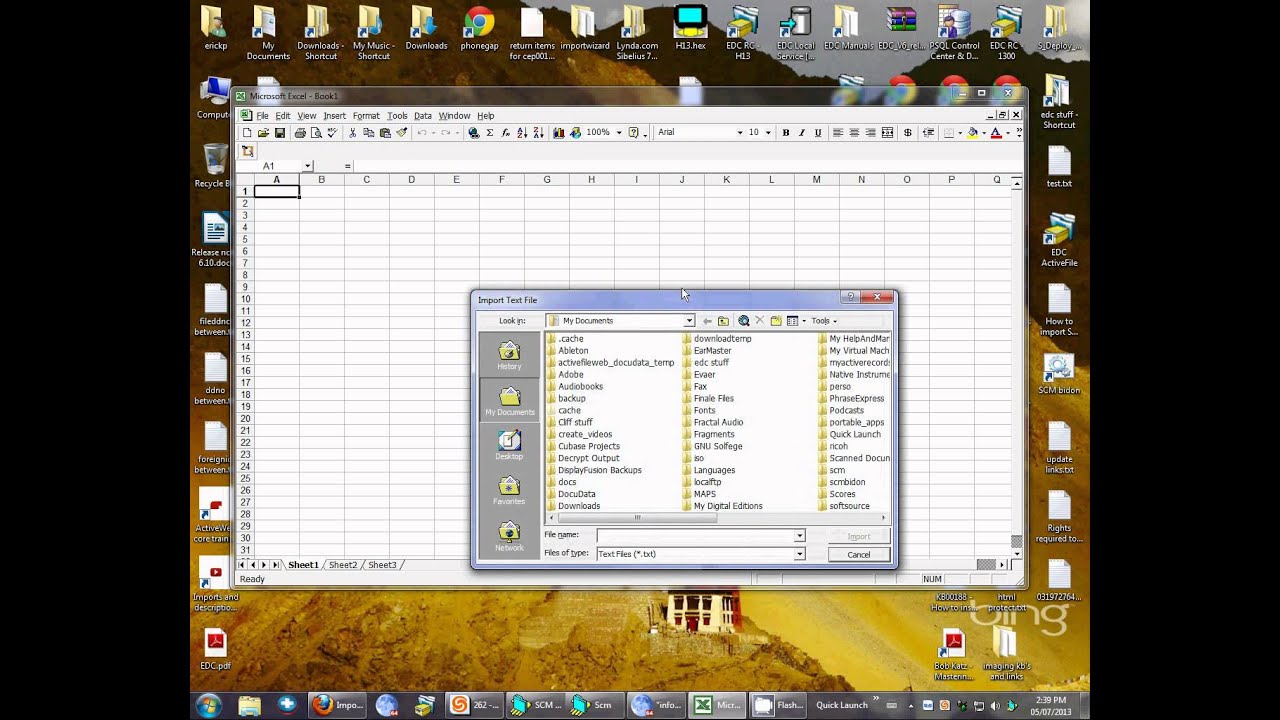This screenshot has height=720, width=1280.
Task: Switch to the Sheet2 tab
Action: point(343,565)
